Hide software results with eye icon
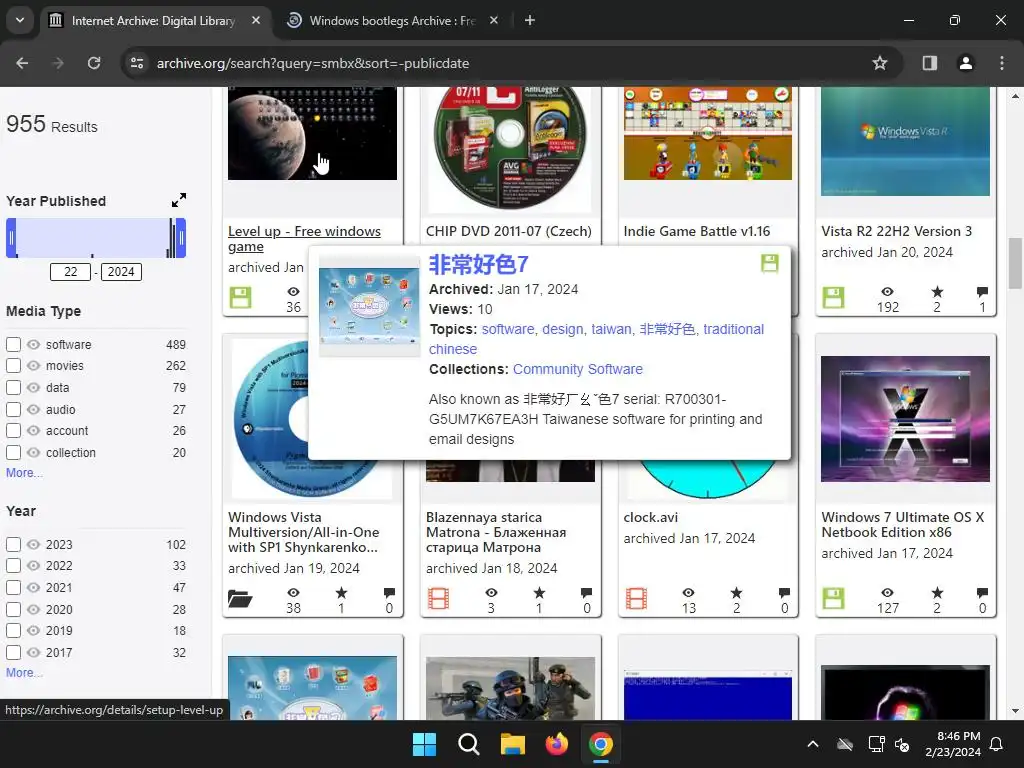This screenshot has width=1024, height=768. point(33,344)
